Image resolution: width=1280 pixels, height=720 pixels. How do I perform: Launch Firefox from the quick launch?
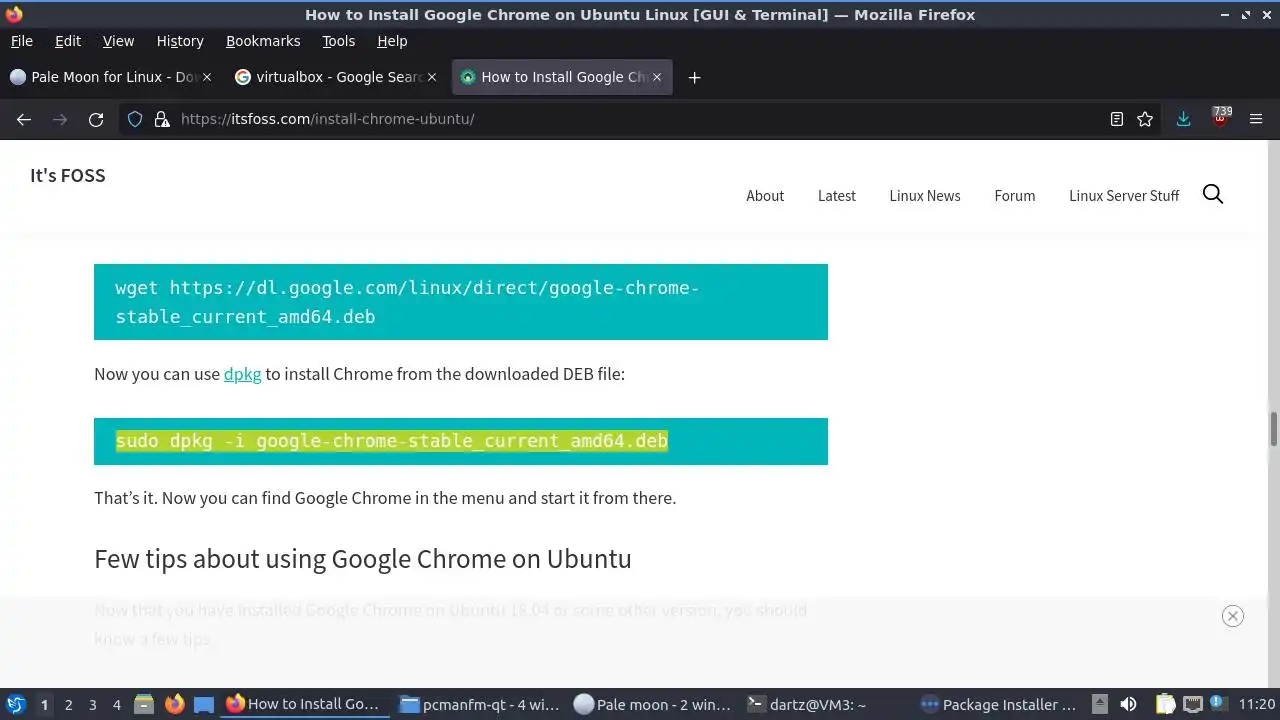tap(174, 704)
